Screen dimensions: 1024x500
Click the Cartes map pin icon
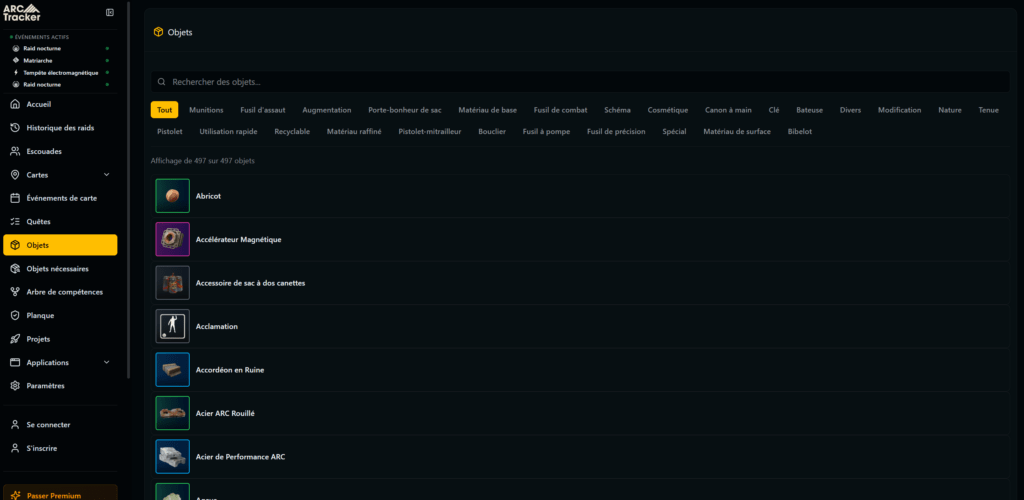coord(15,175)
